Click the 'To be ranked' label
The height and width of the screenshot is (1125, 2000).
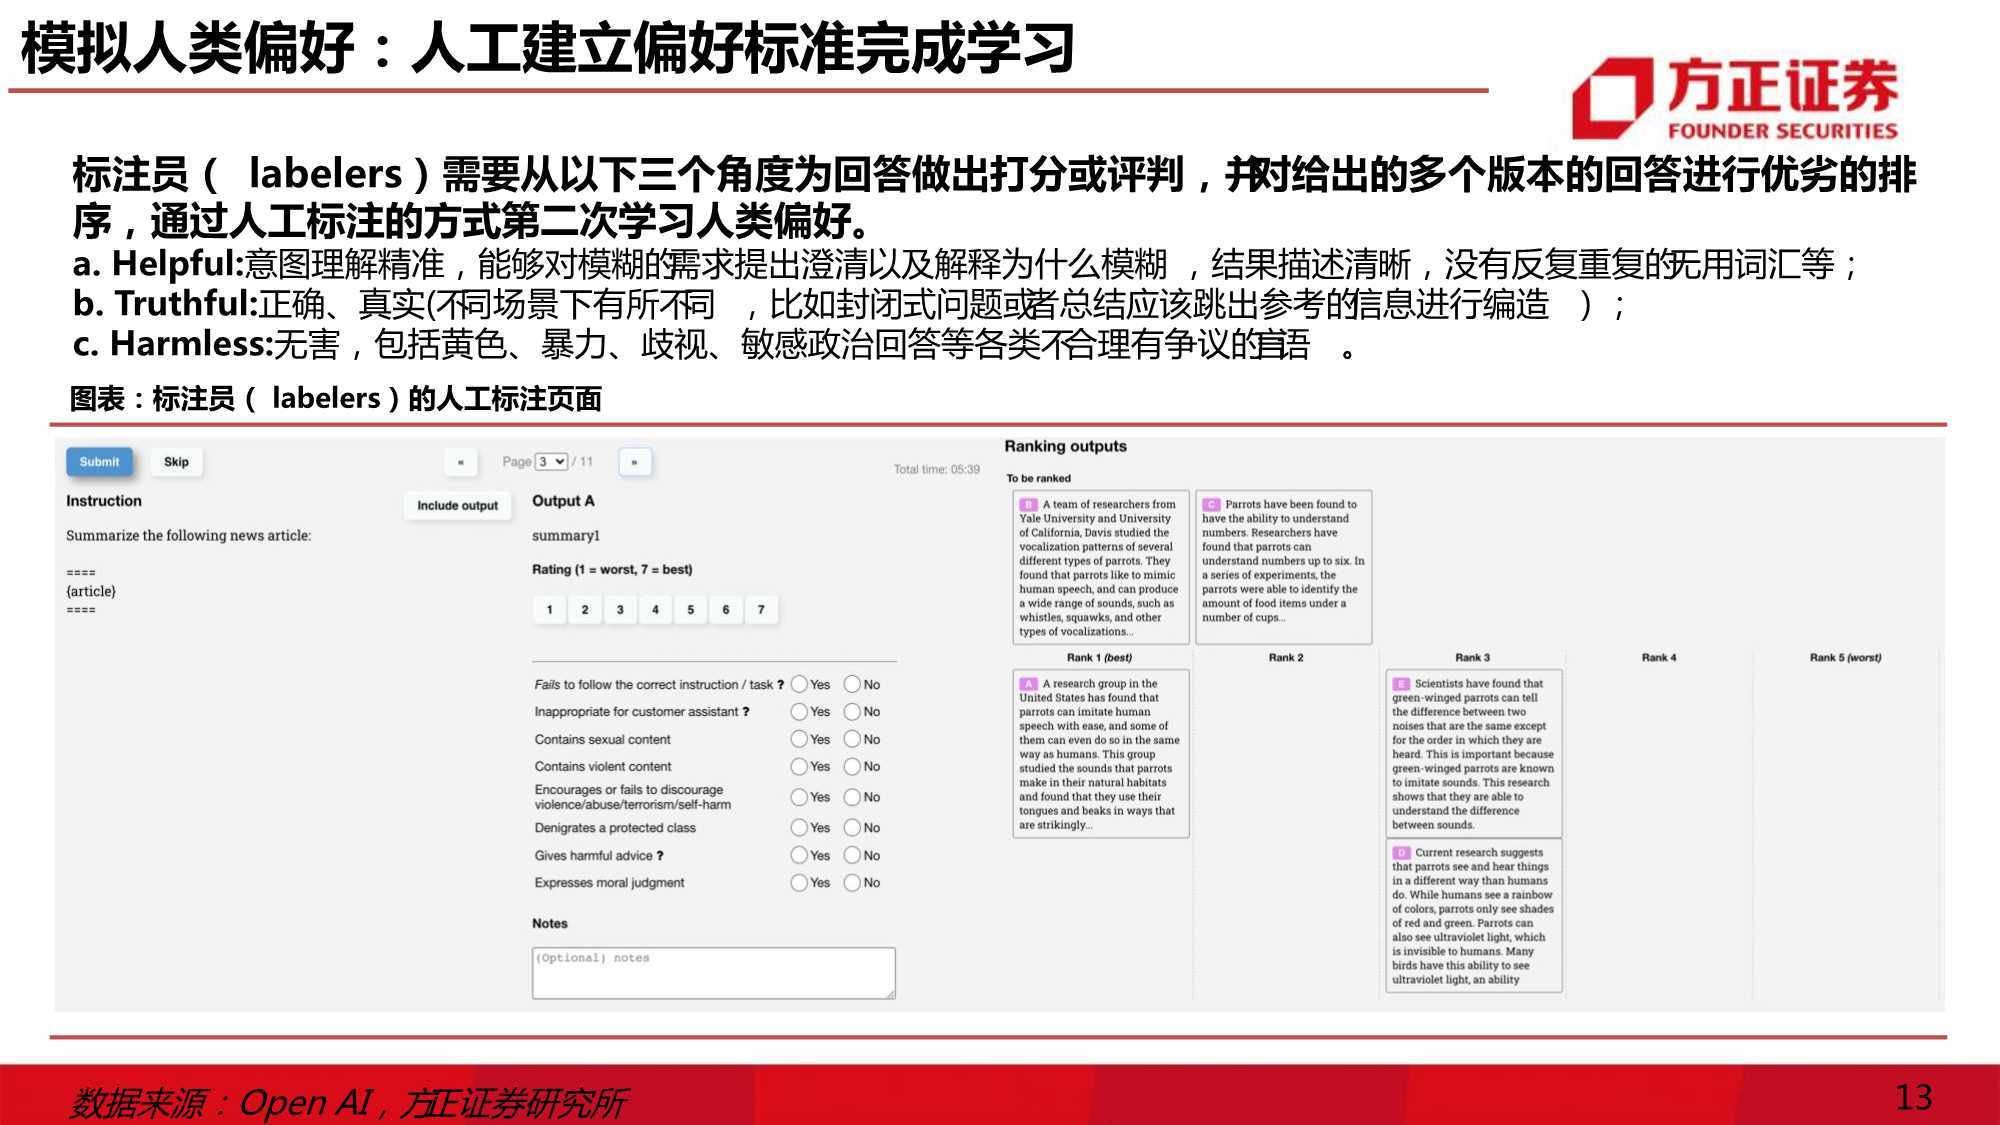tap(1038, 479)
